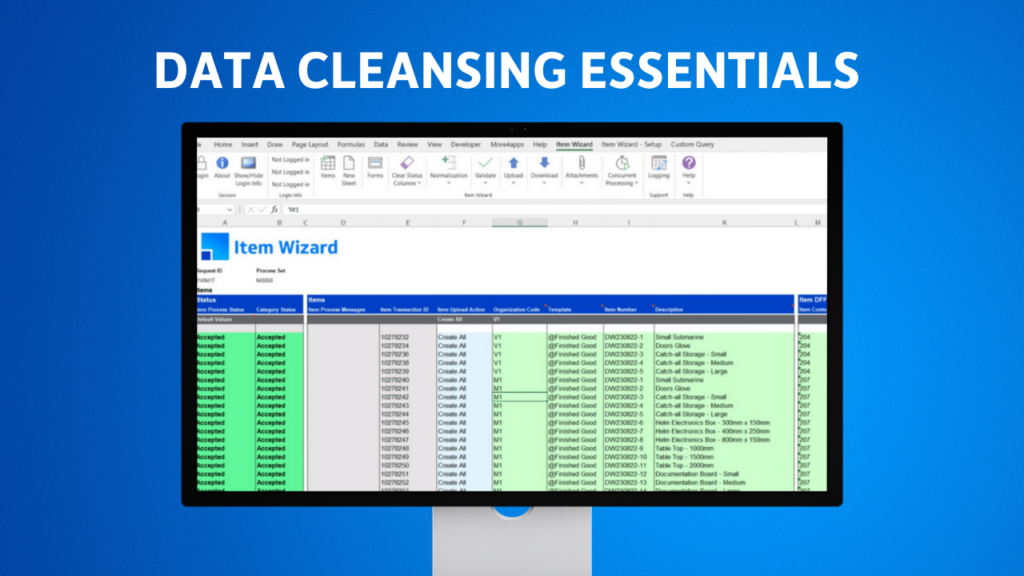This screenshot has height=576, width=1024.
Task: Select the Item Wizard tab
Action: point(574,144)
